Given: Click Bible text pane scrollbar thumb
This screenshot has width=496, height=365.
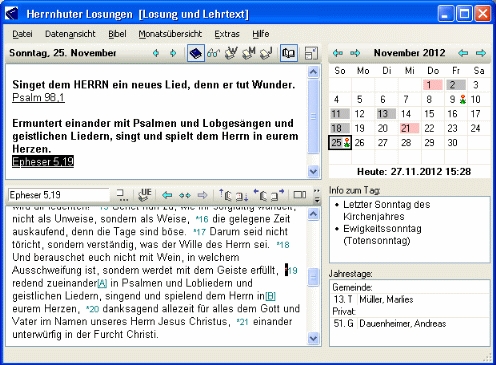Looking at the screenshot, I should [313, 277].
